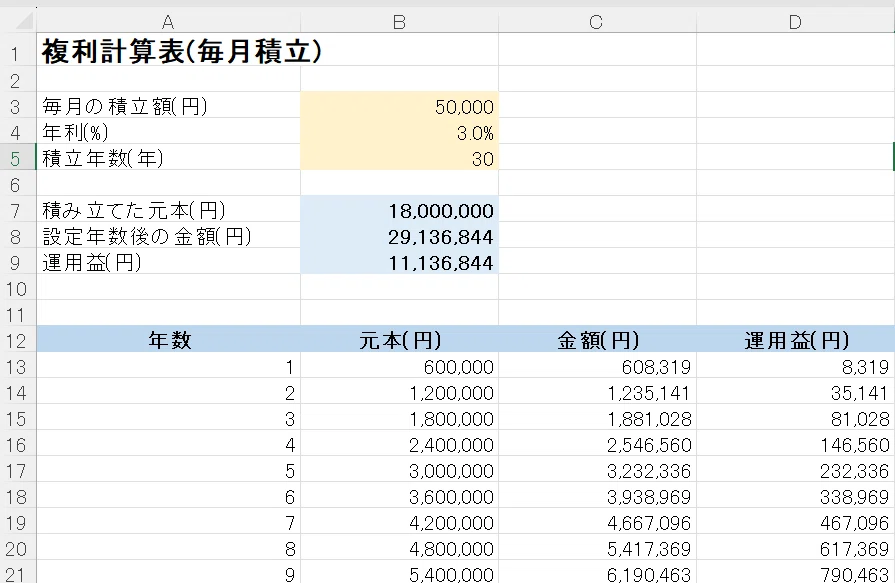
Task: Click the cell with profit 35,141
Action: click(x=796, y=392)
